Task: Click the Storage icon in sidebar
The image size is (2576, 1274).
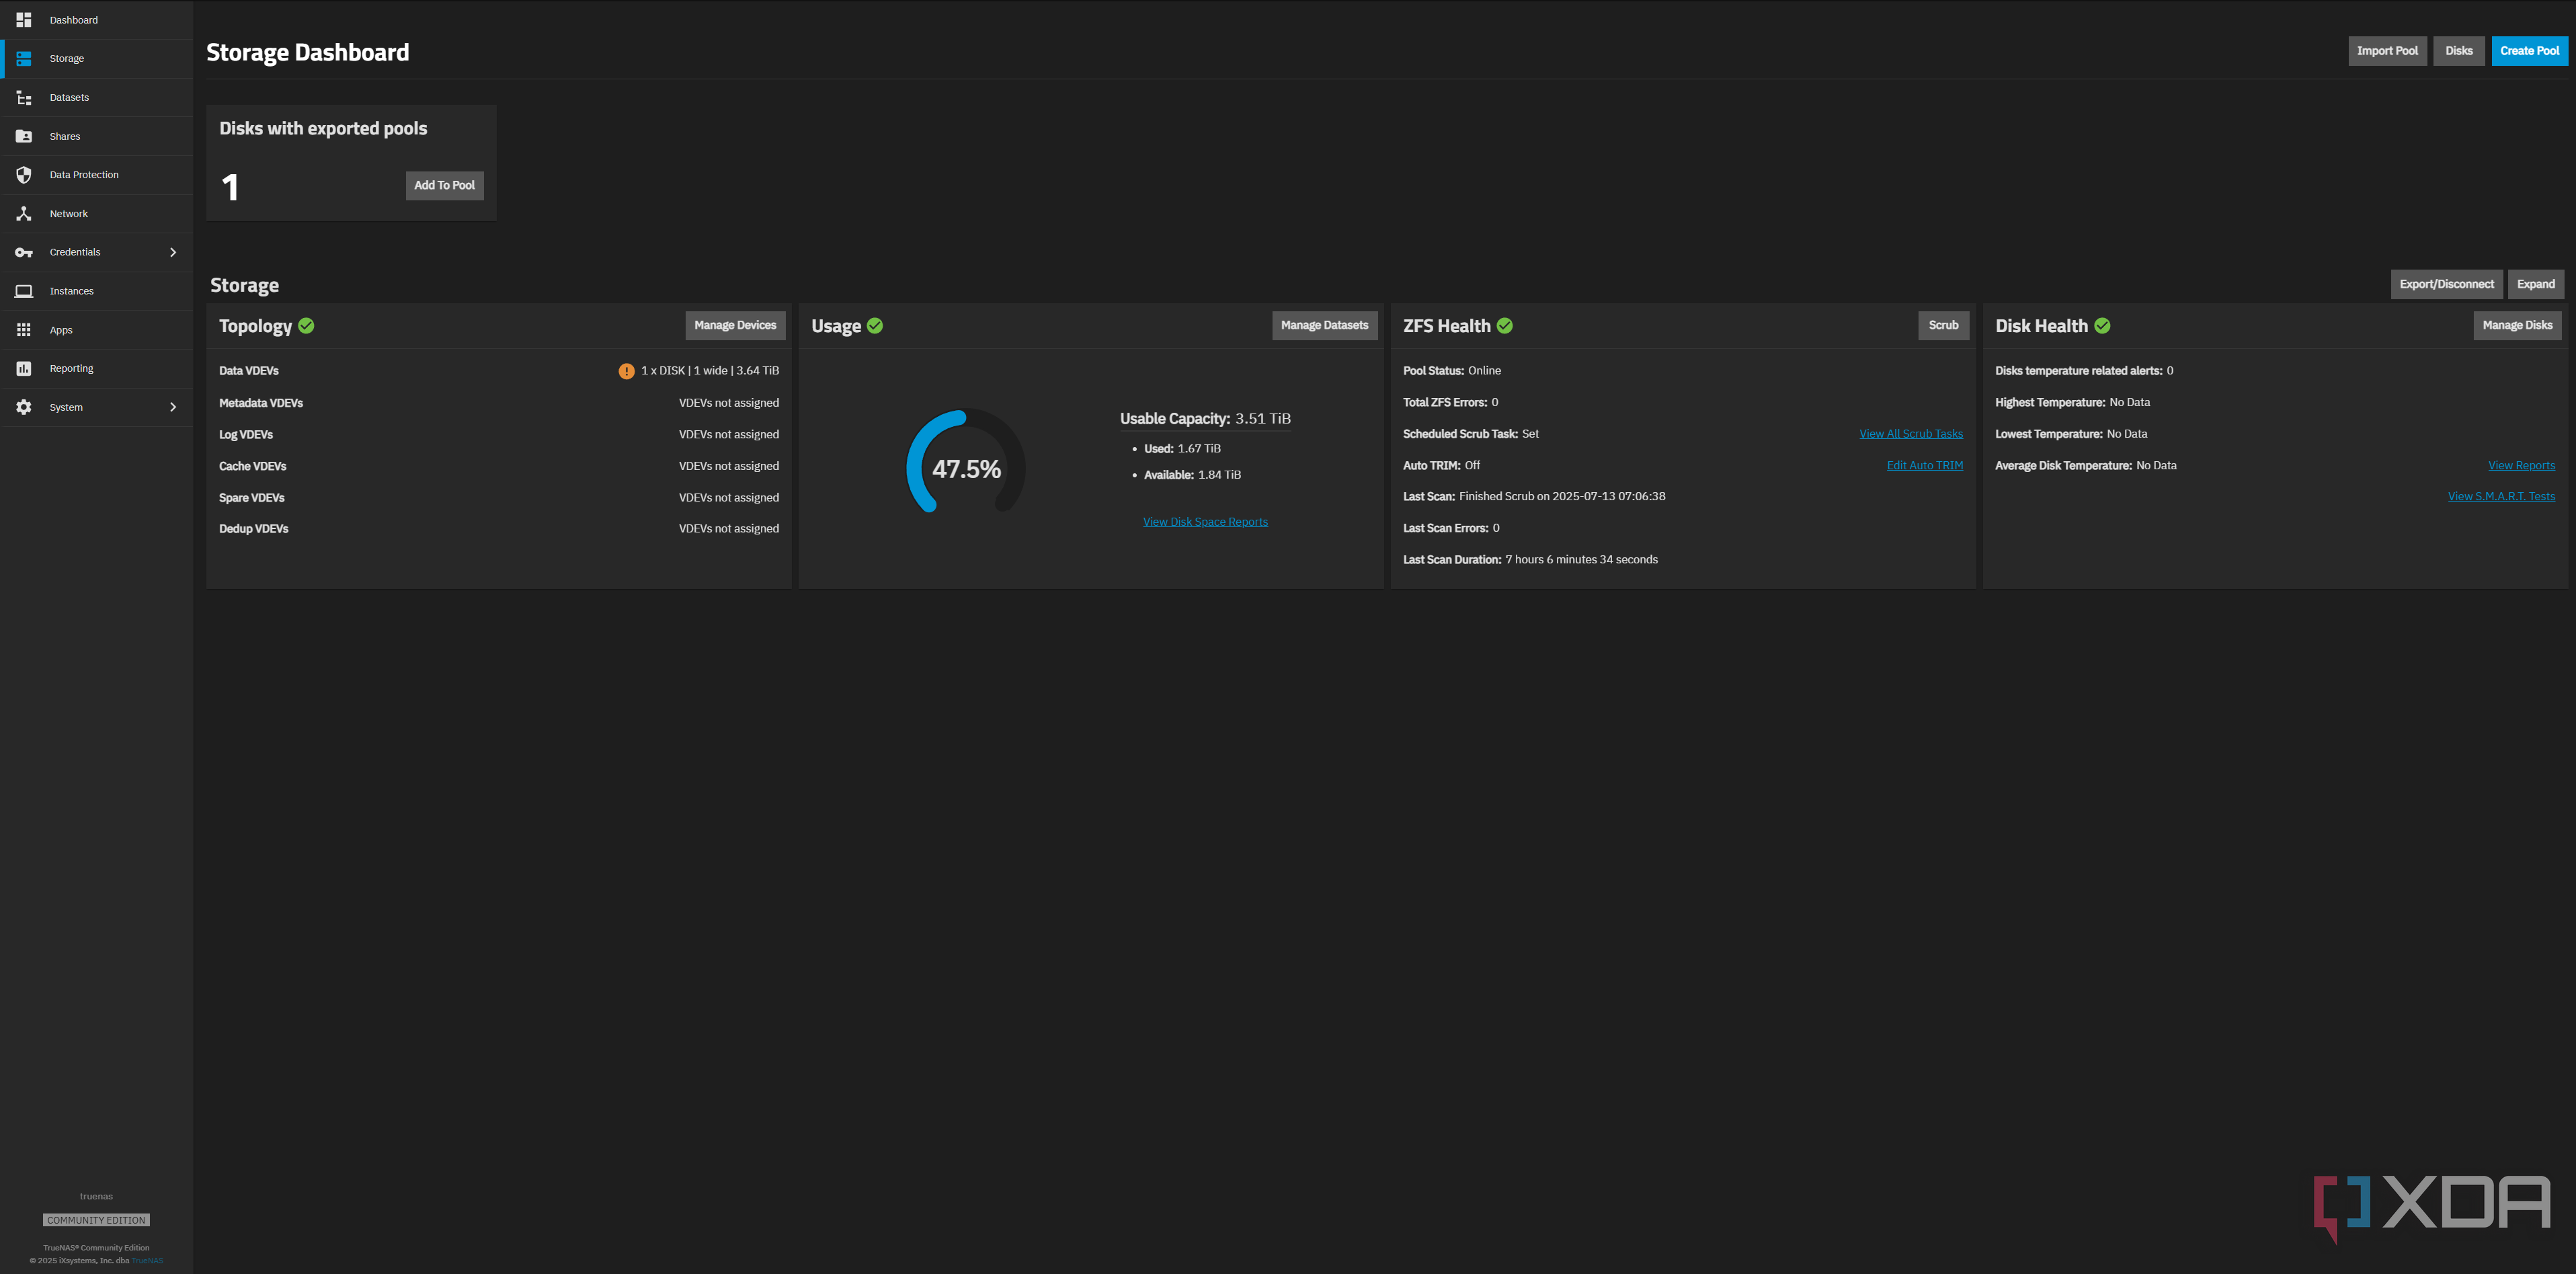Action: tap(24, 59)
